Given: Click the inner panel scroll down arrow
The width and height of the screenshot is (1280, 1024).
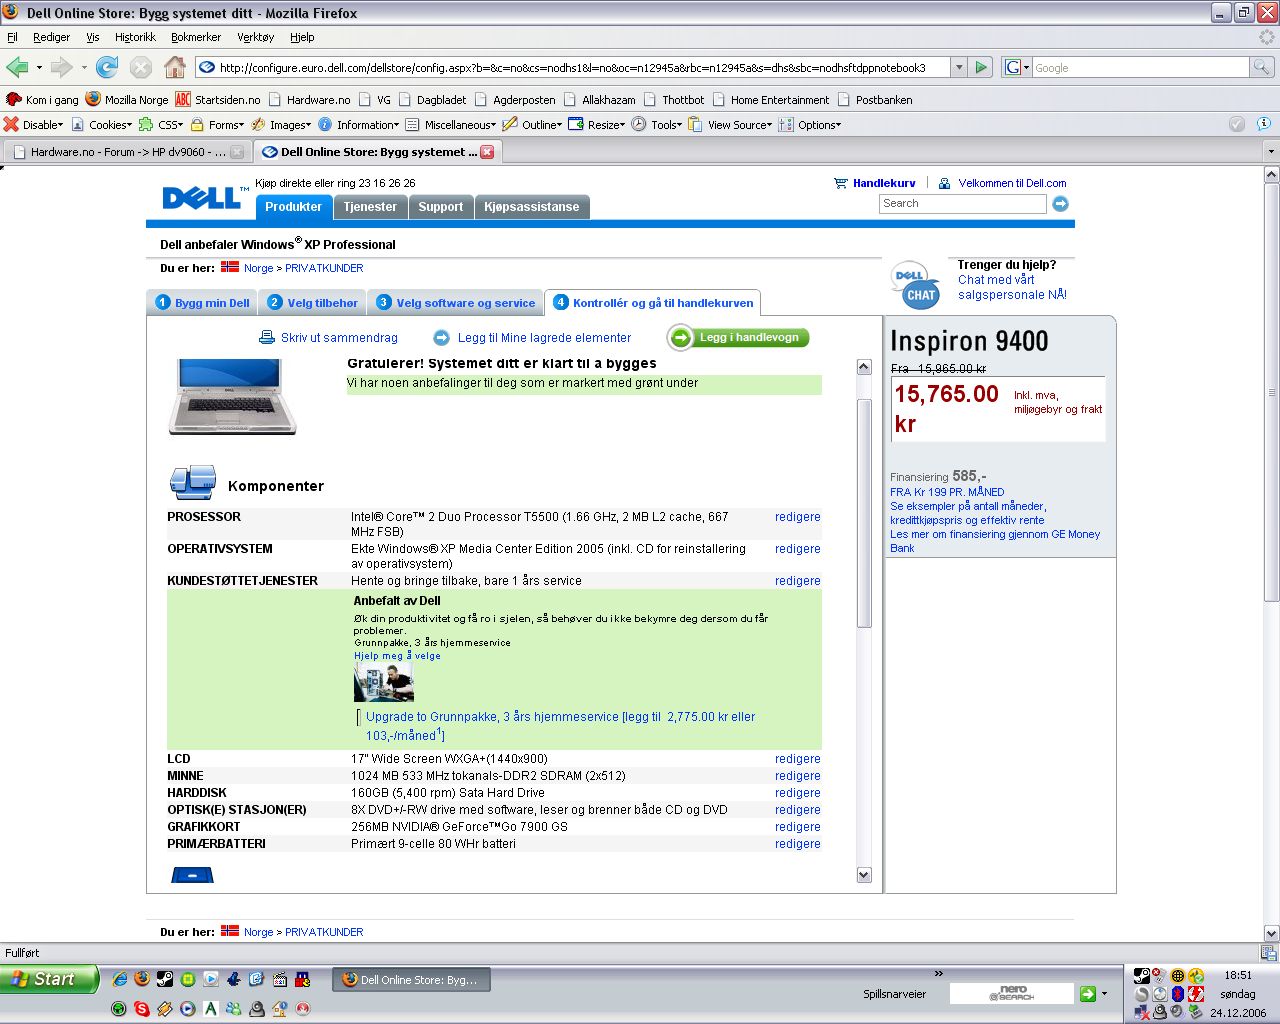Looking at the screenshot, I should click(x=864, y=875).
